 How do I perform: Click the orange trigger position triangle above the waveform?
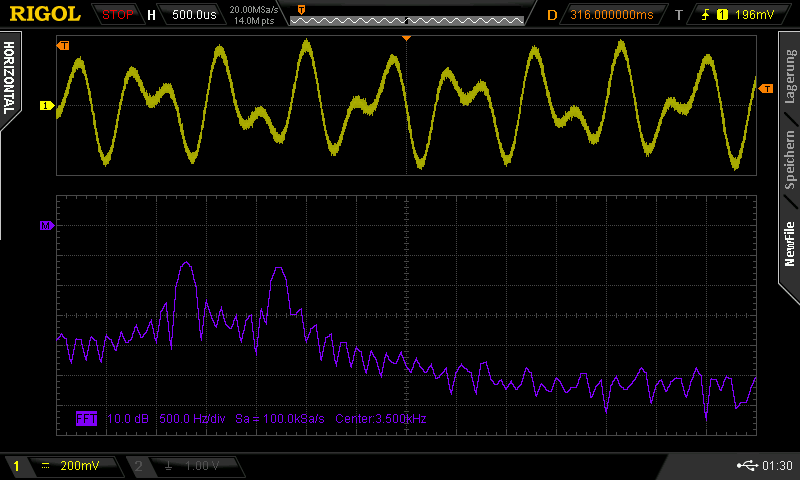406,38
